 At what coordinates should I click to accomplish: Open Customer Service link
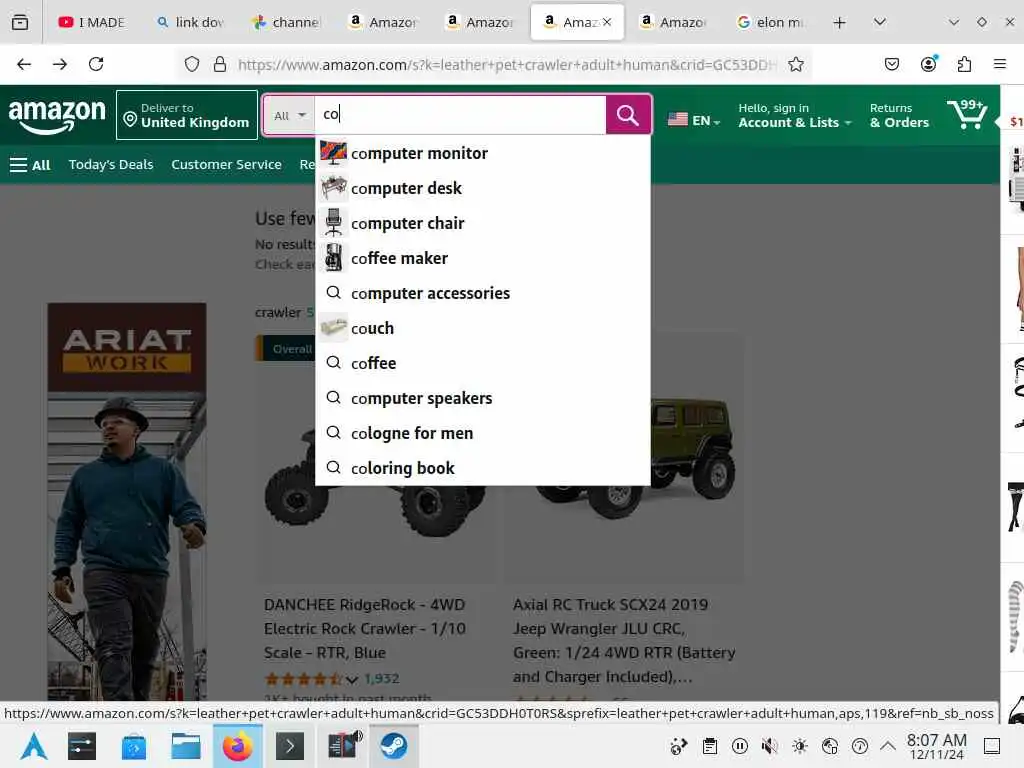[x=227, y=165]
